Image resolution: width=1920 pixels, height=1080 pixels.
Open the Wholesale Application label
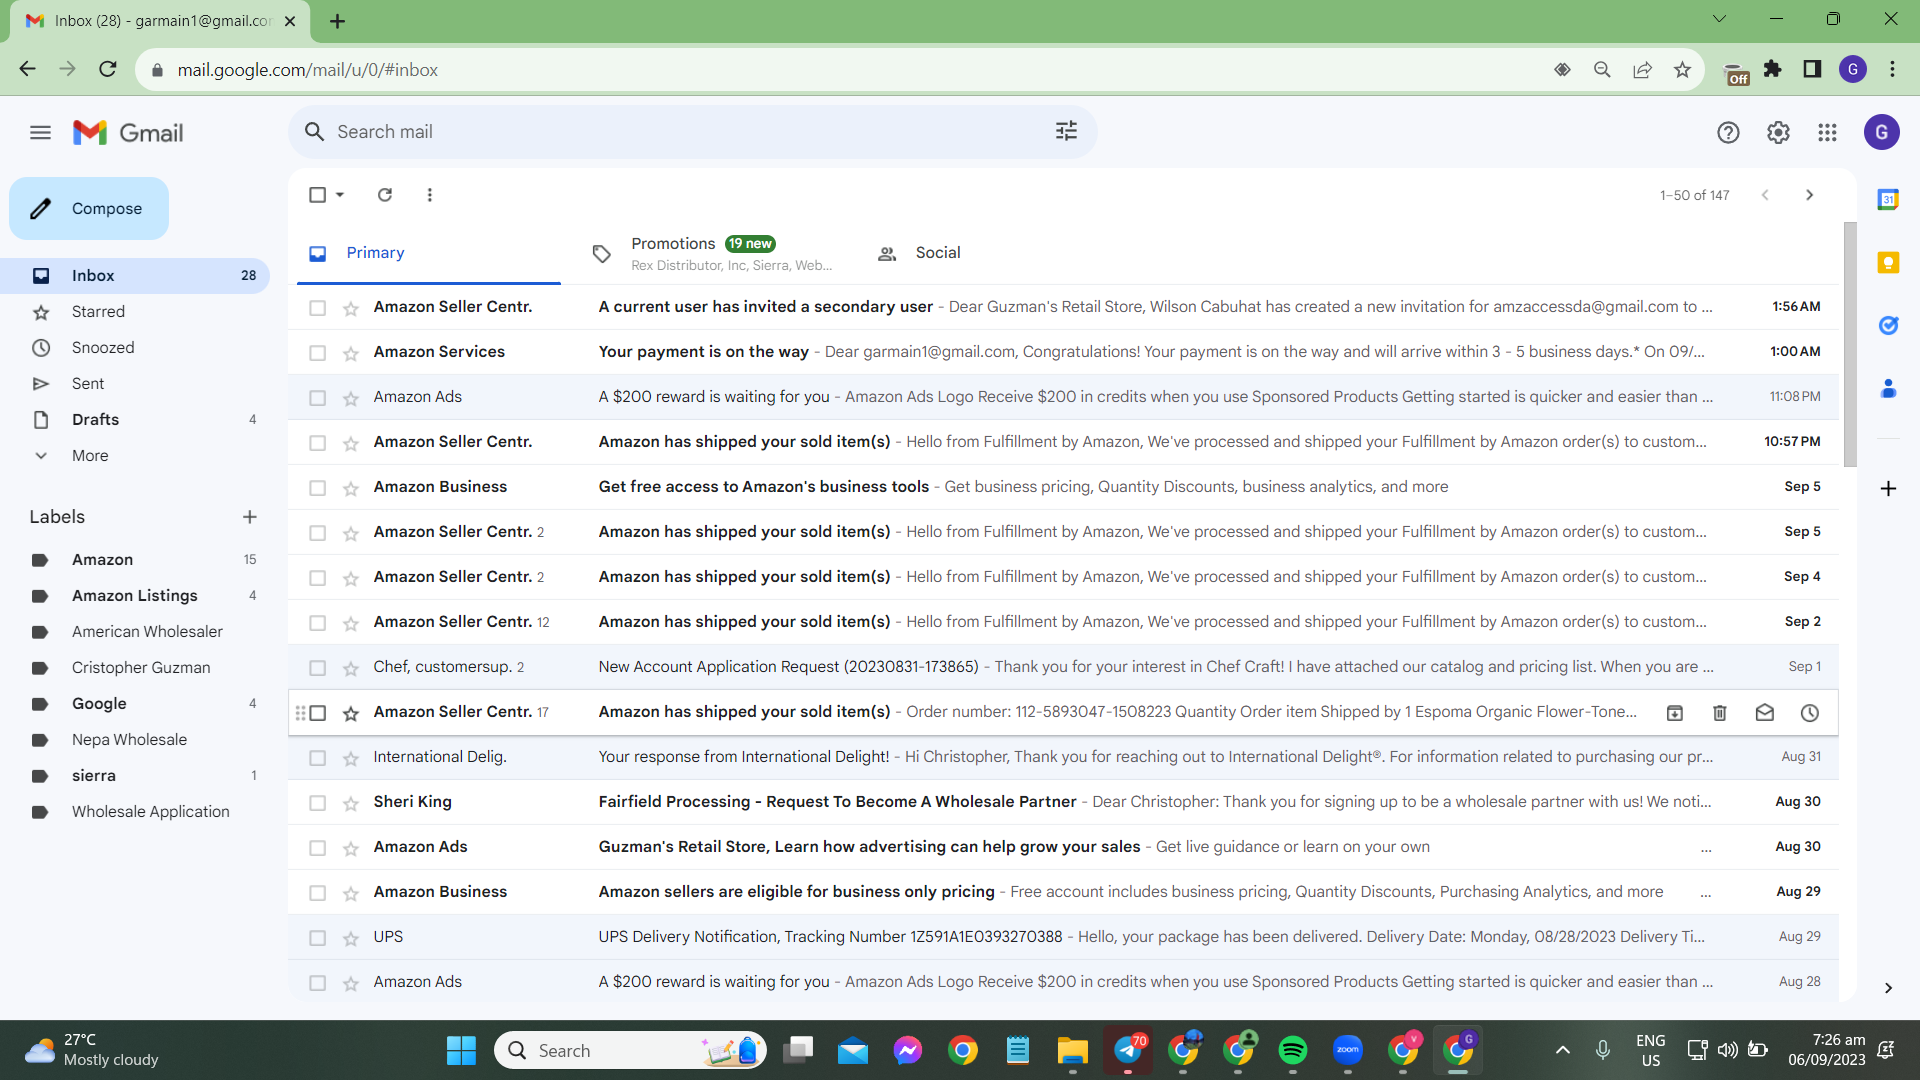point(150,812)
